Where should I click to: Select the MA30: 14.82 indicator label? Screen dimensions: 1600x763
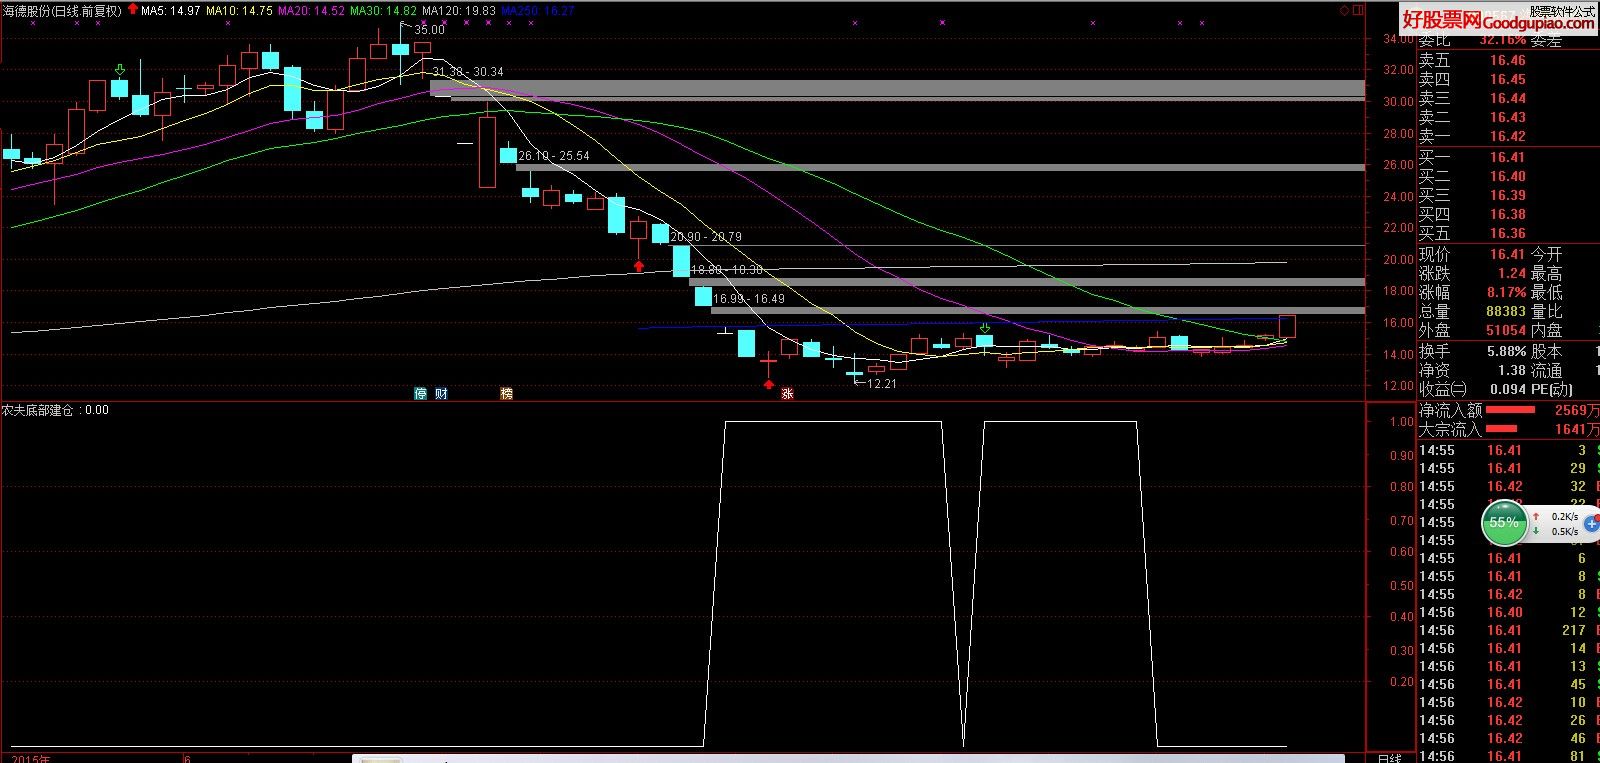click(x=383, y=11)
